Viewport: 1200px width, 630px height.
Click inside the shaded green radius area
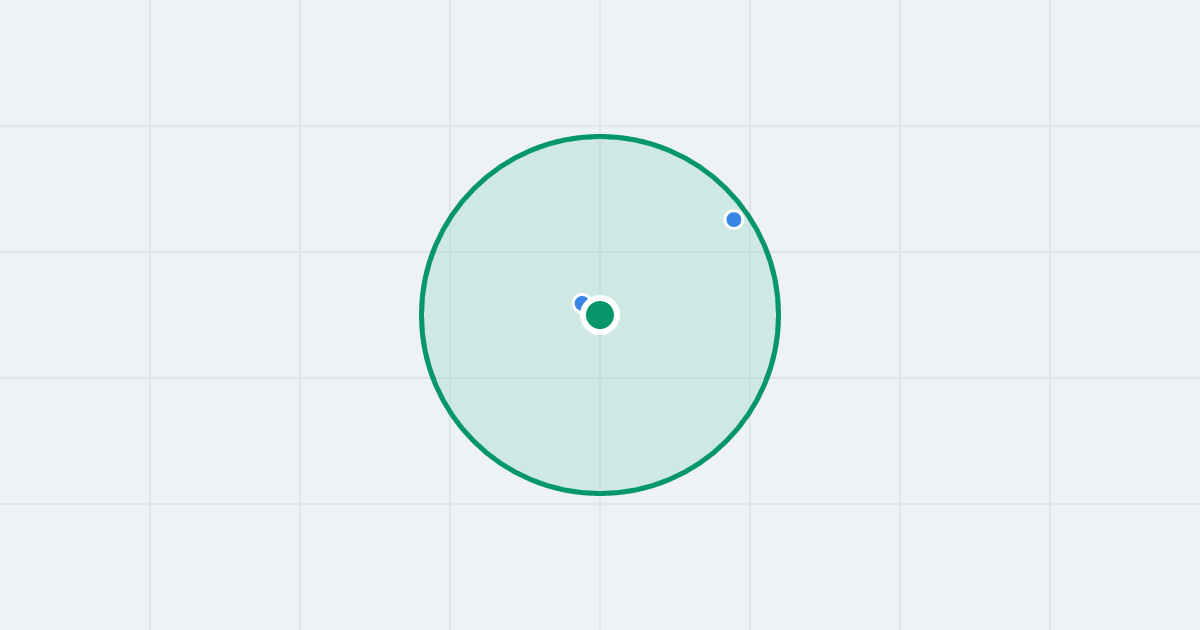coord(600,420)
